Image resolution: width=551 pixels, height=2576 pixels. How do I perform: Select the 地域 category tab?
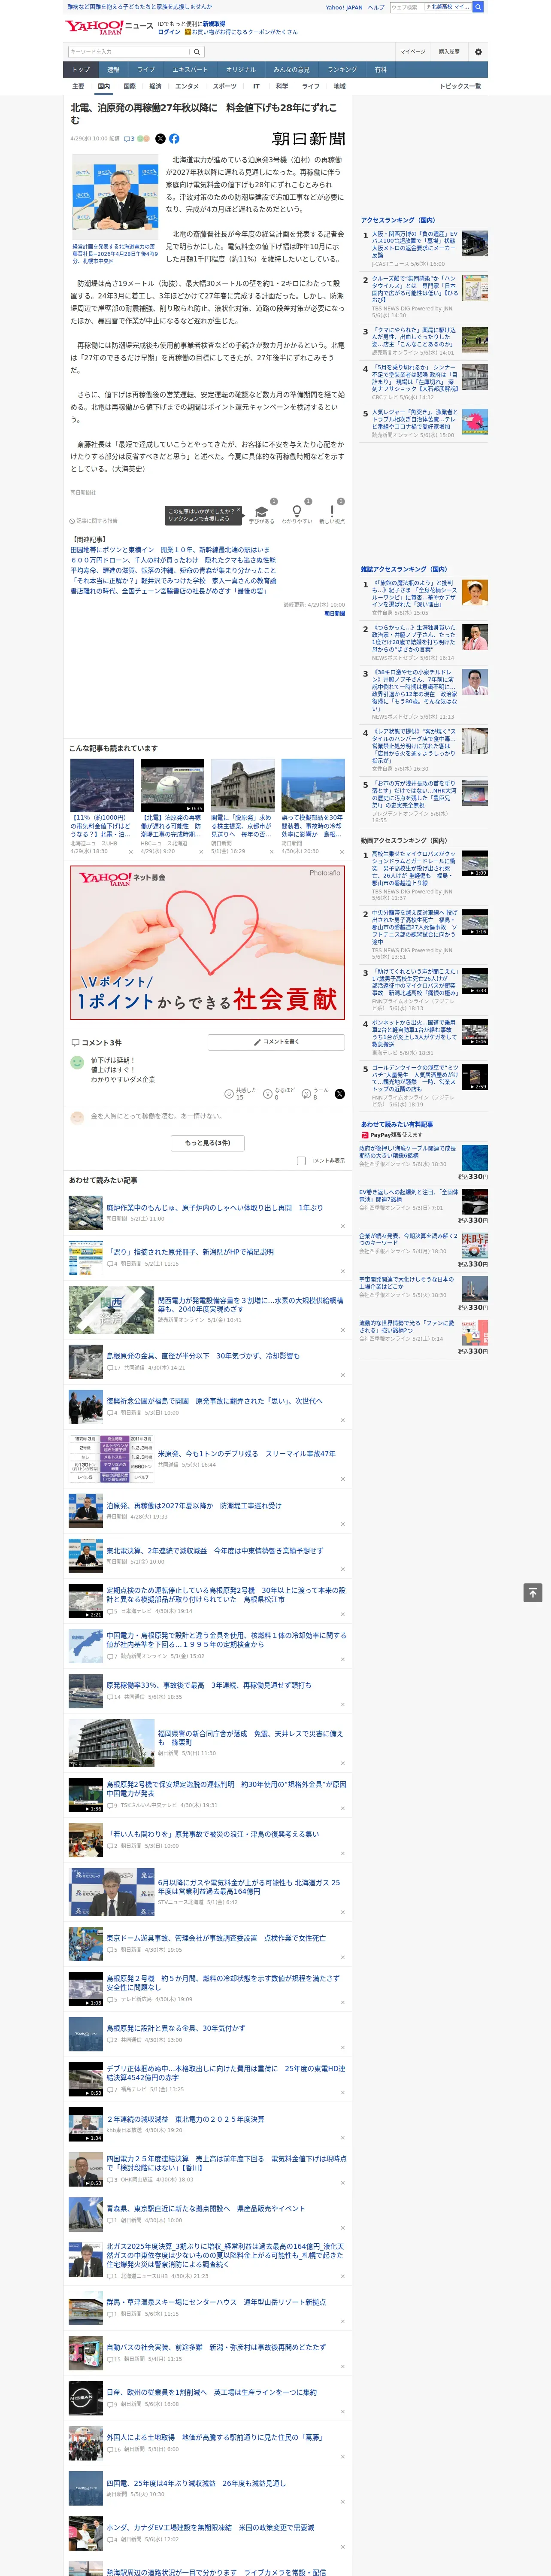(339, 86)
